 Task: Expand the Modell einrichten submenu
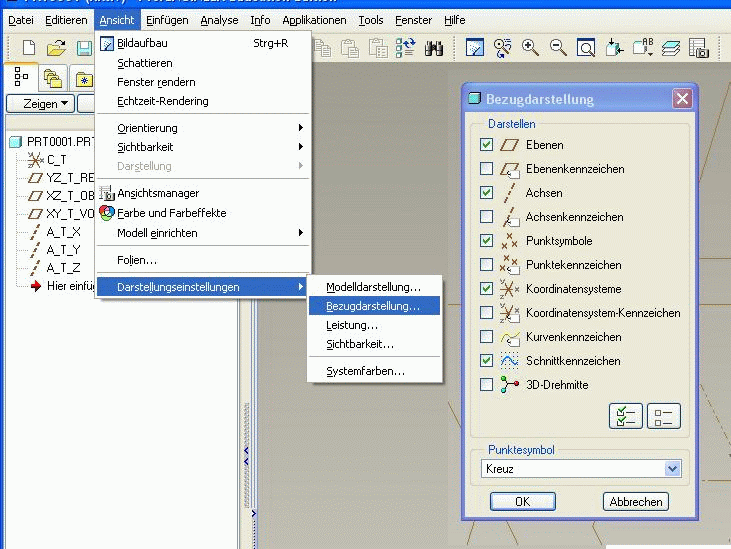pyautogui.click(x=203, y=233)
